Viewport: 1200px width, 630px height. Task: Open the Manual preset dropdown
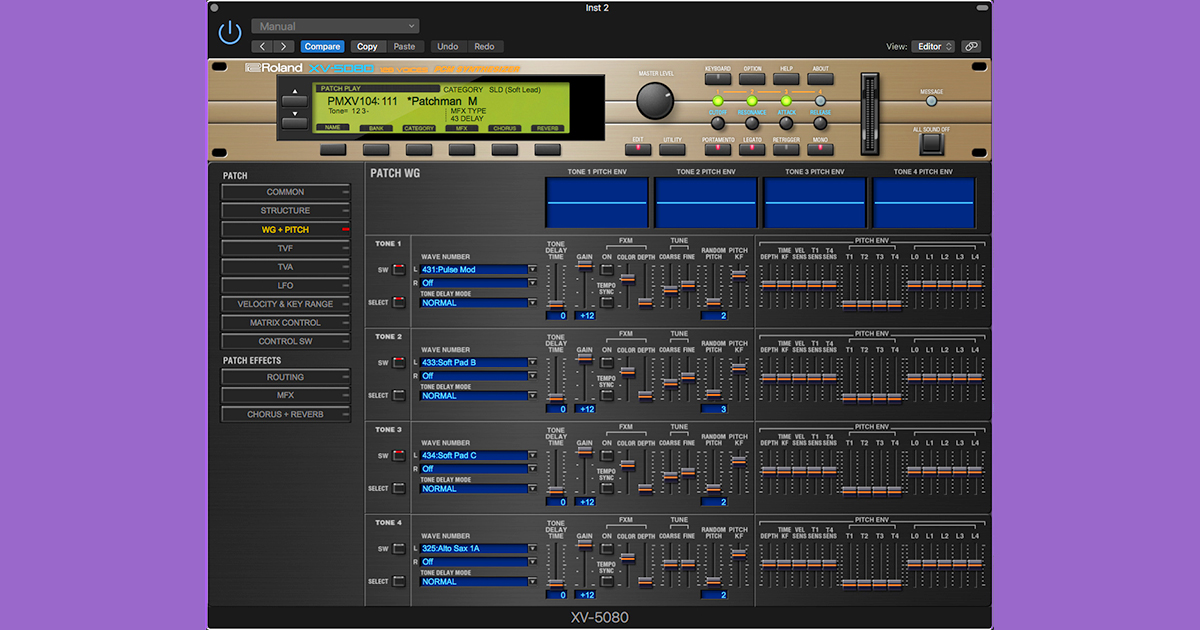click(335, 26)
